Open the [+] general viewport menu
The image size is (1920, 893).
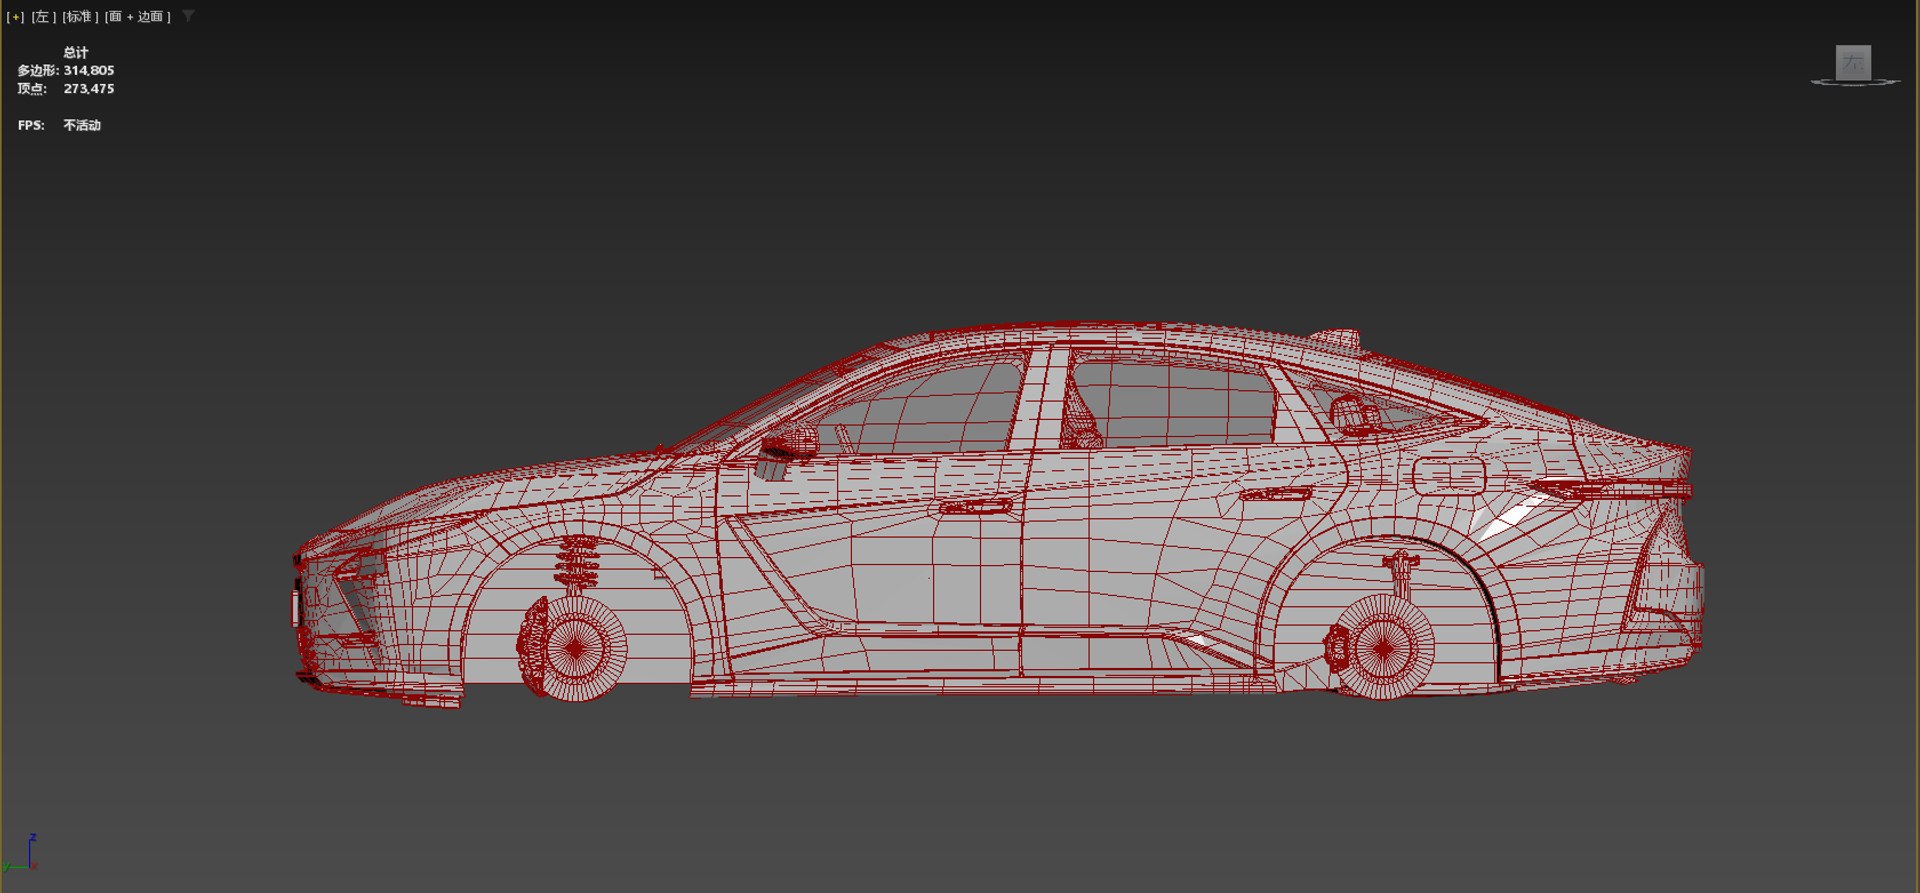click(15, 17)
